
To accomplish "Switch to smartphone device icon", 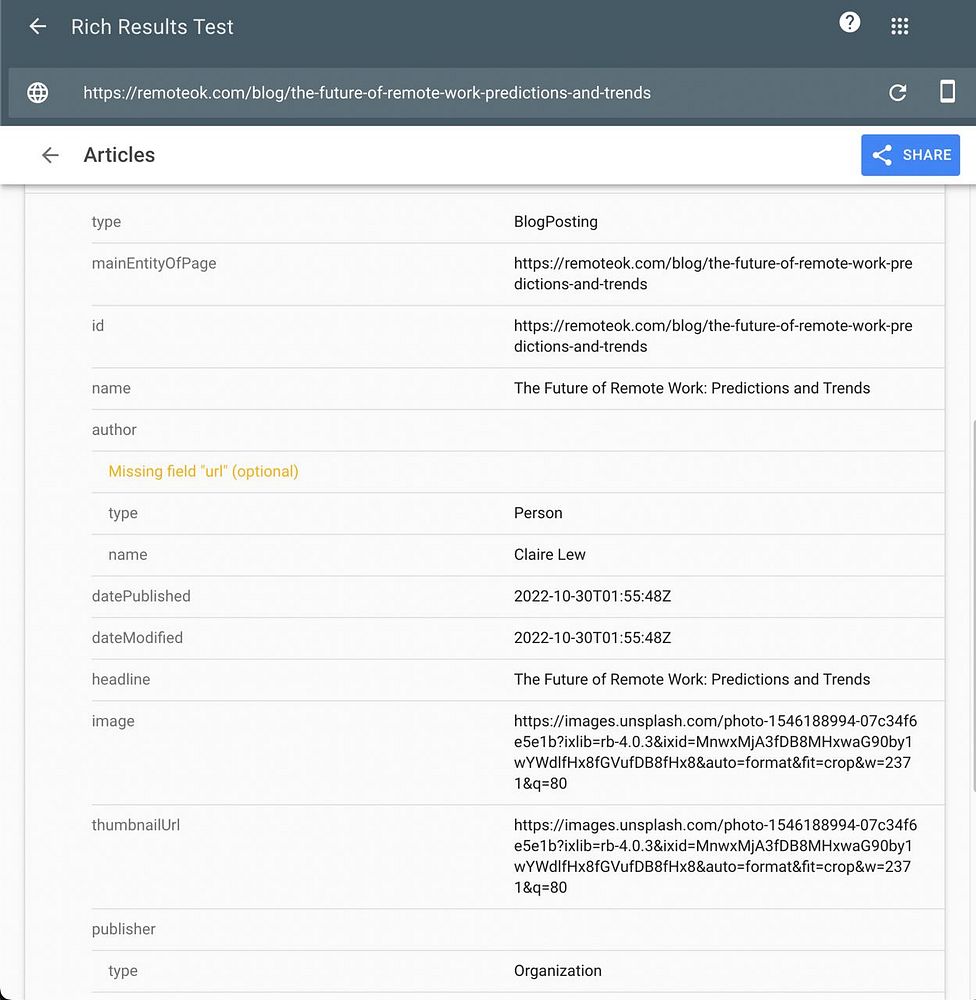I will pyautogui.click(x=948, y=92).
